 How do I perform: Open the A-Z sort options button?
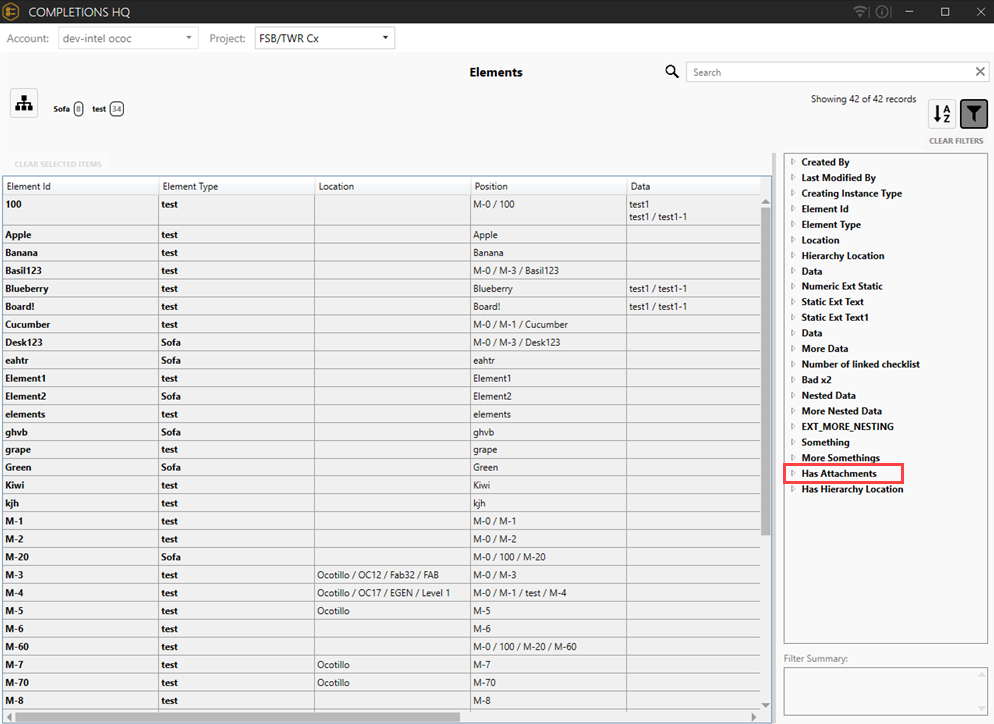point(942,114)
